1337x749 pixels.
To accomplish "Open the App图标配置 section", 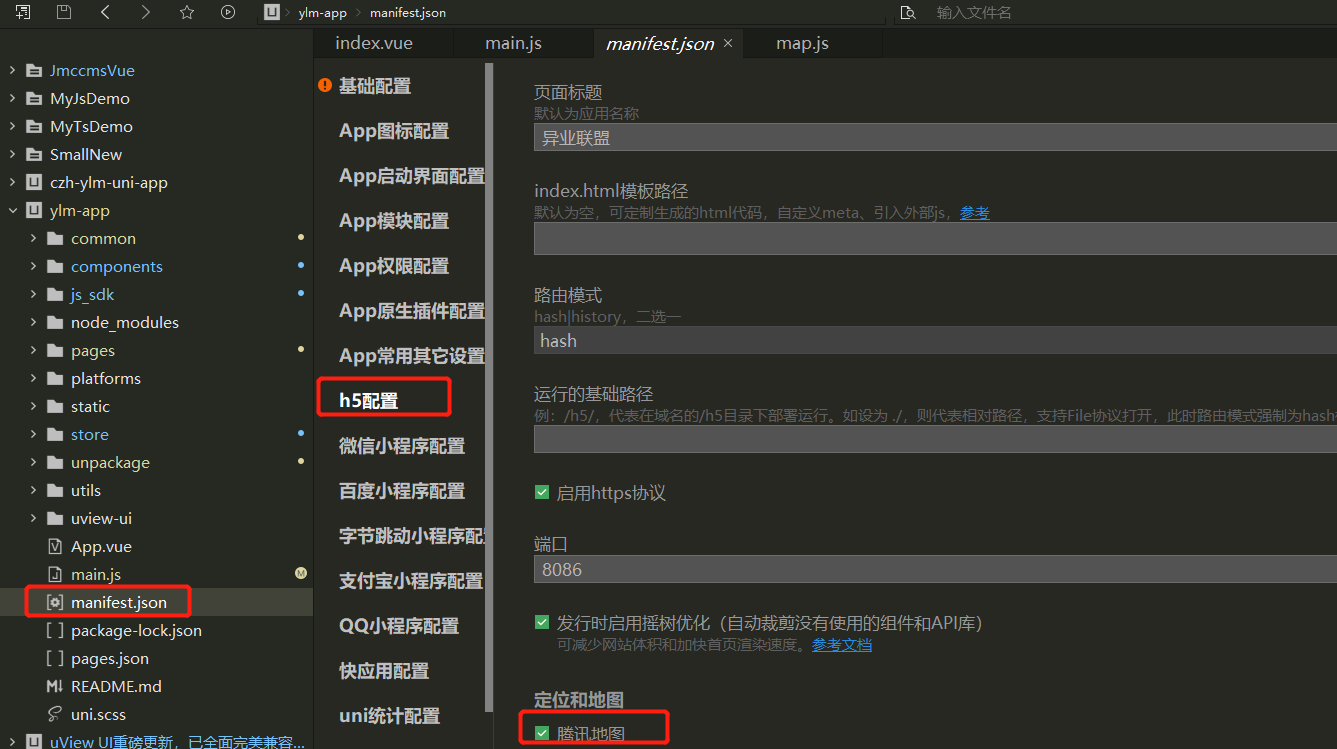I will point(394,131).
